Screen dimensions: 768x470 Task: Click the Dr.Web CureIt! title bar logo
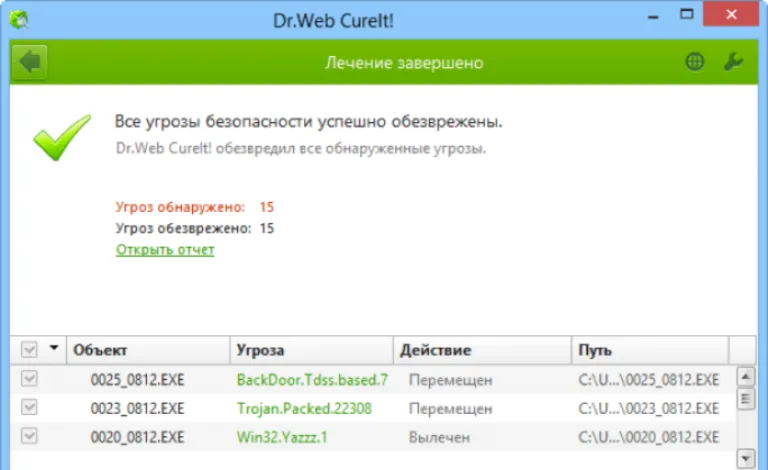point(19,20)
